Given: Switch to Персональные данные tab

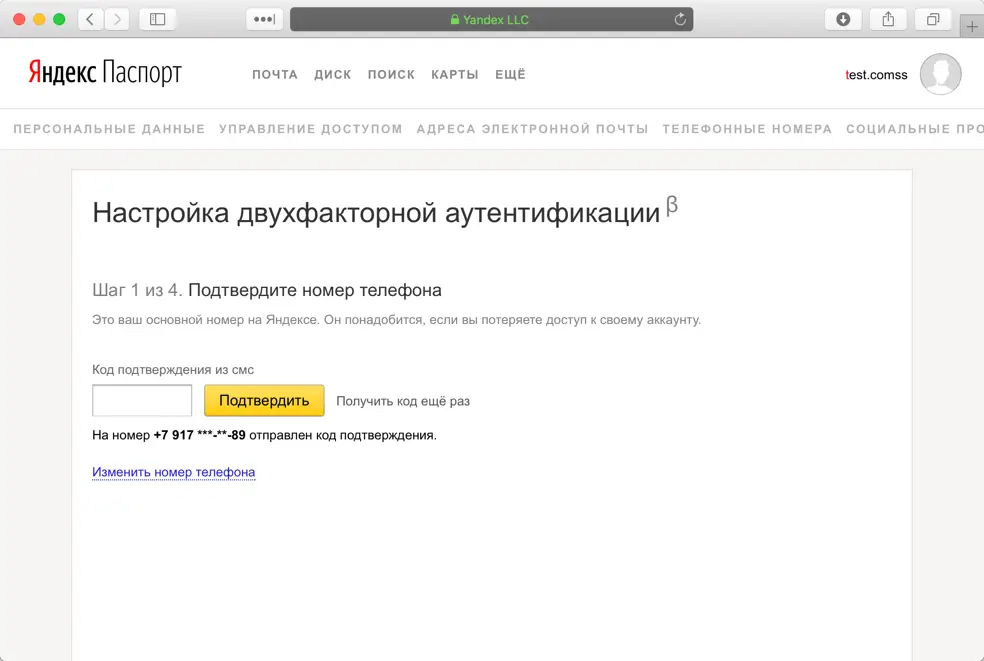Looking at the screenshot, I should (x=109, y=129).
